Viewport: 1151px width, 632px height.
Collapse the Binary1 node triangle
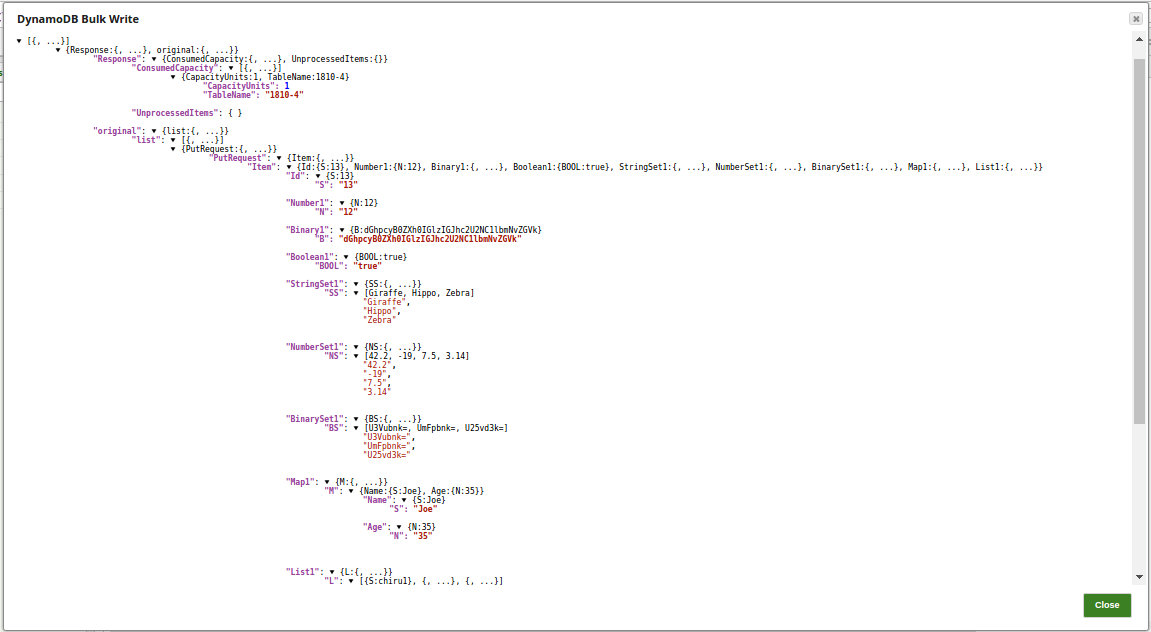342,230
